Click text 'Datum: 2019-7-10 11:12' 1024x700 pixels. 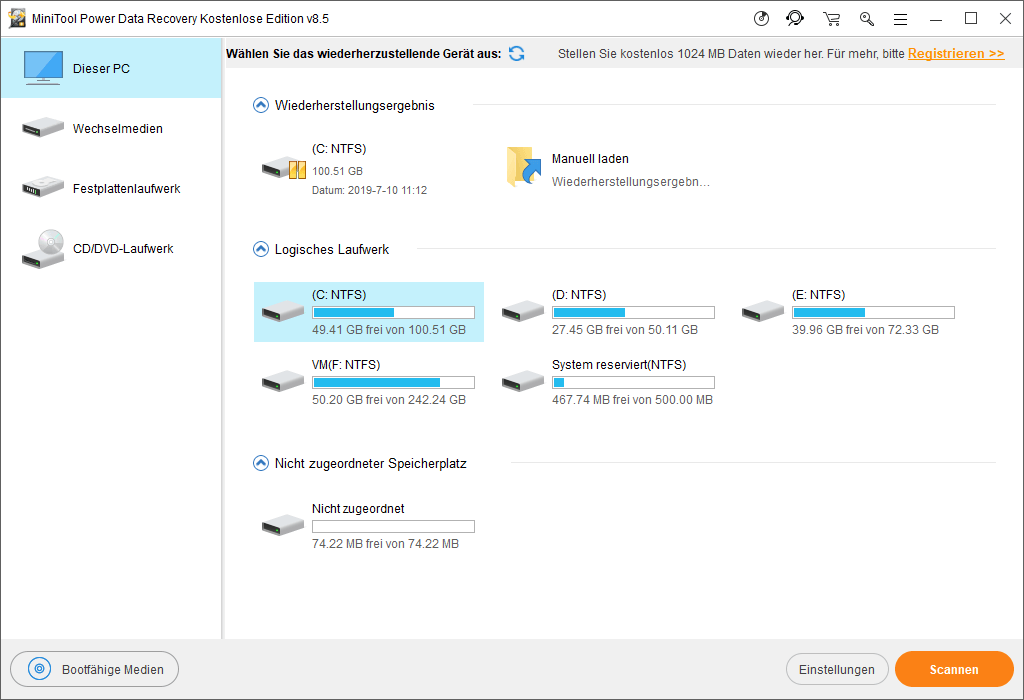point(369,190)
